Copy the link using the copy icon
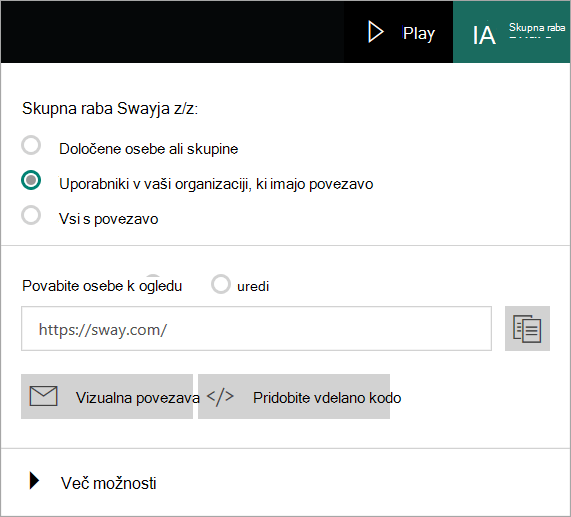 click(x=527, y=329)
